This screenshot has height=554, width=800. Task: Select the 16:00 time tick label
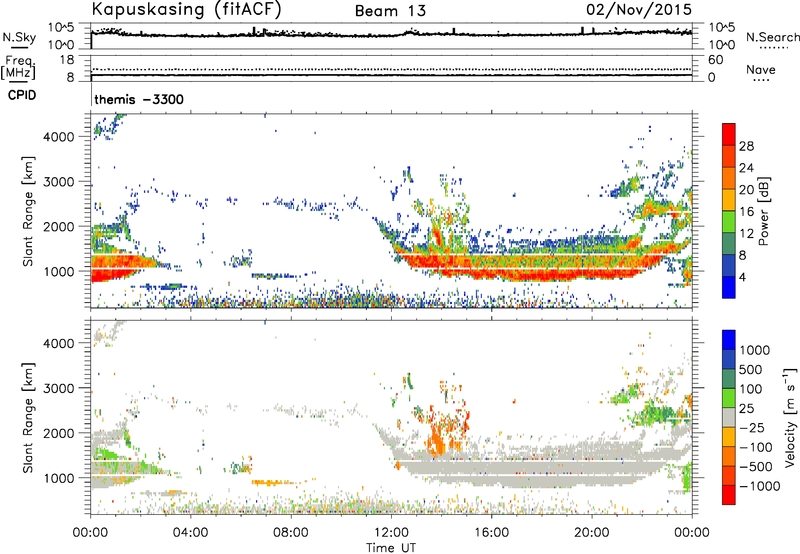point(491,533)
